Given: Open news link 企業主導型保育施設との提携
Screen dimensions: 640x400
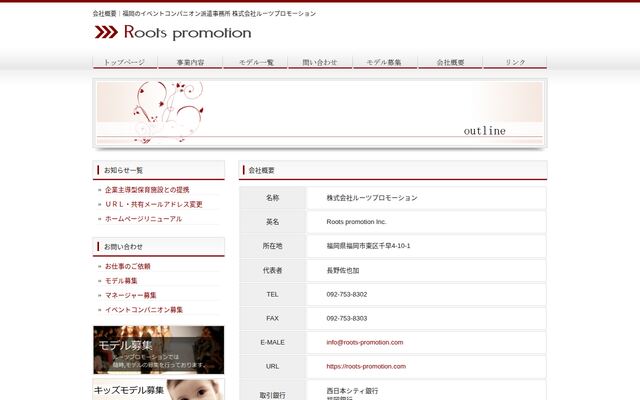Looking at the screenshot, I should click(x=147, y=190).
